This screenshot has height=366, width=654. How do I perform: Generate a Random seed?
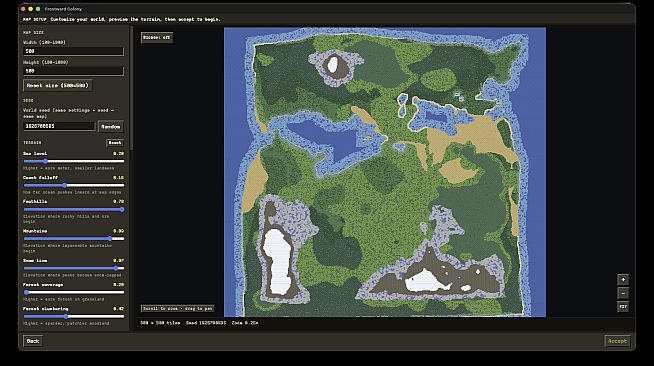tap(111, 126)
